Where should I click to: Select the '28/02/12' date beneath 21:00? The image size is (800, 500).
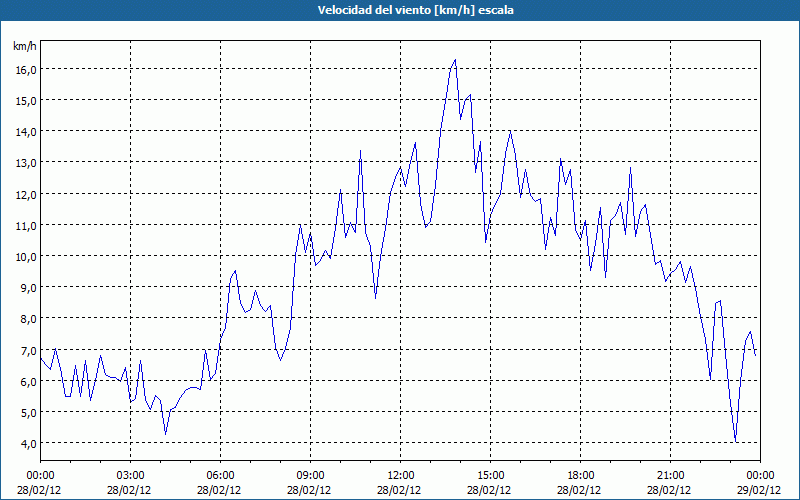pyautogui.click(x=669, y=490)
